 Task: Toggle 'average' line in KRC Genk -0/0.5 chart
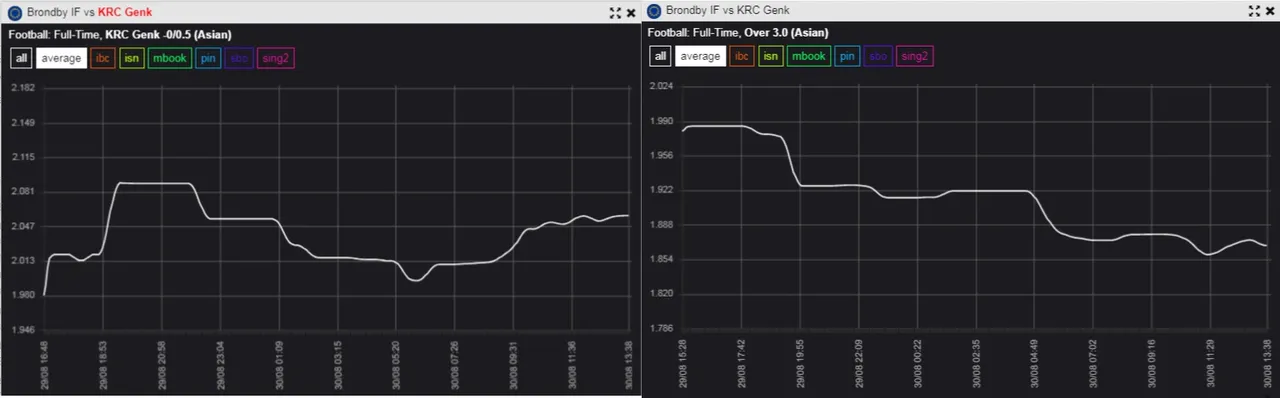point(61,58)
